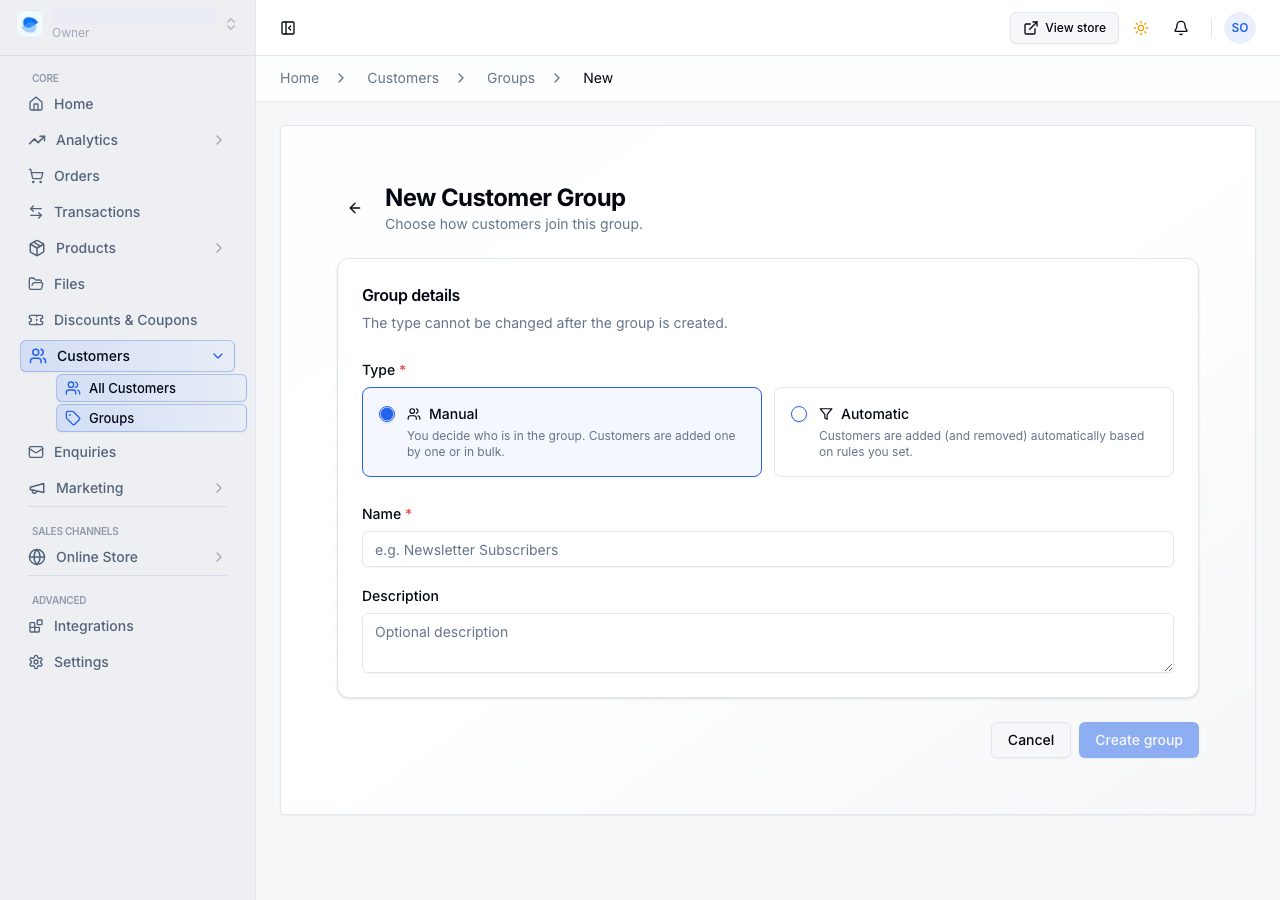Click the Integrations blocks icon

36,626
